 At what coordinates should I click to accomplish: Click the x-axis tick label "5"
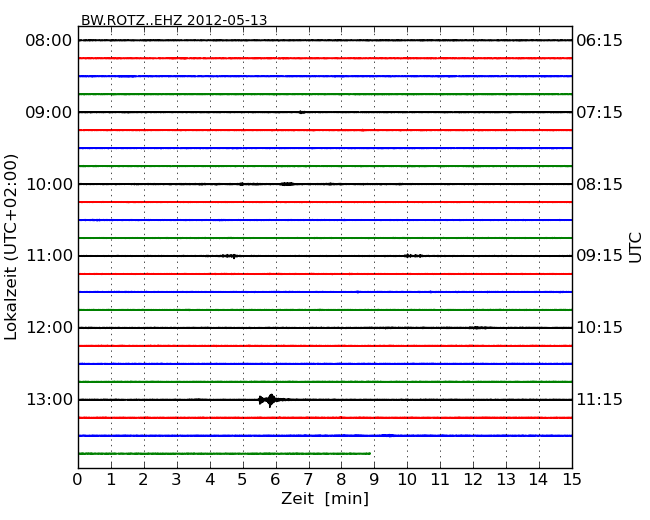[x=243, y=480]
